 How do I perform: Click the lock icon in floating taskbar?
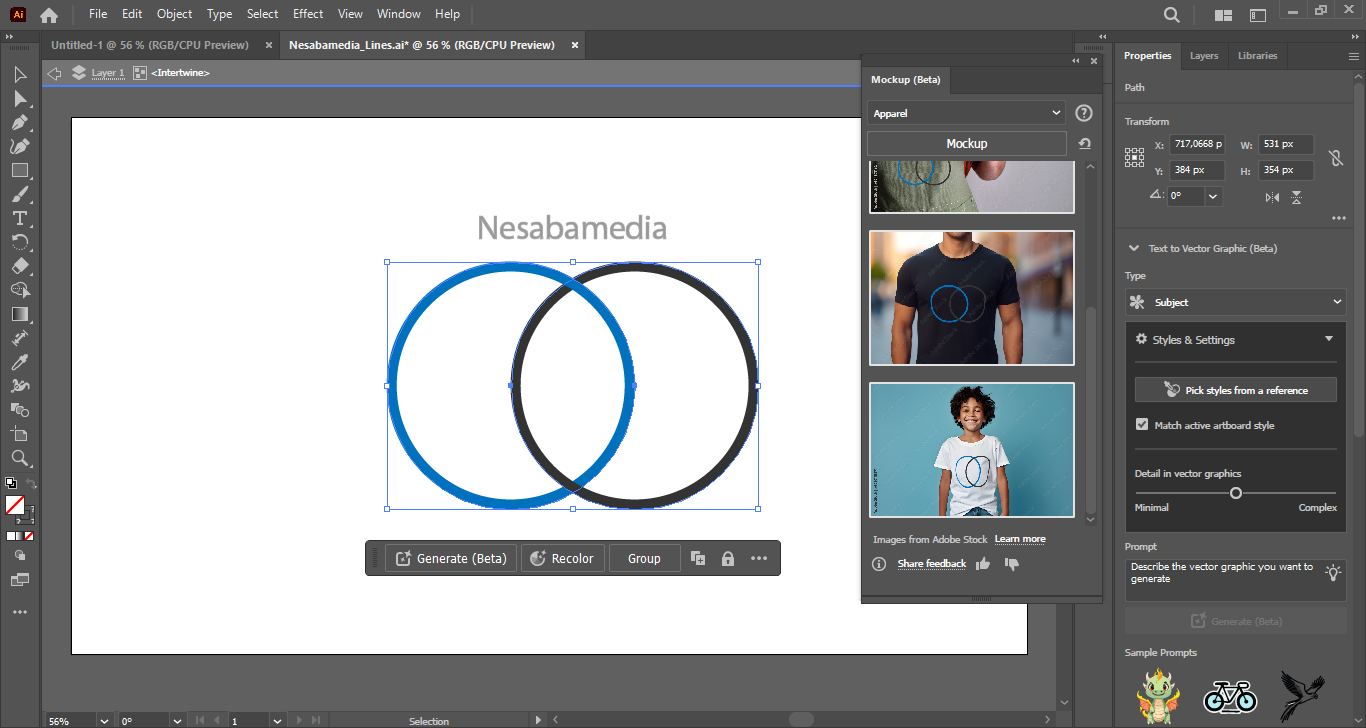(728, 559)
